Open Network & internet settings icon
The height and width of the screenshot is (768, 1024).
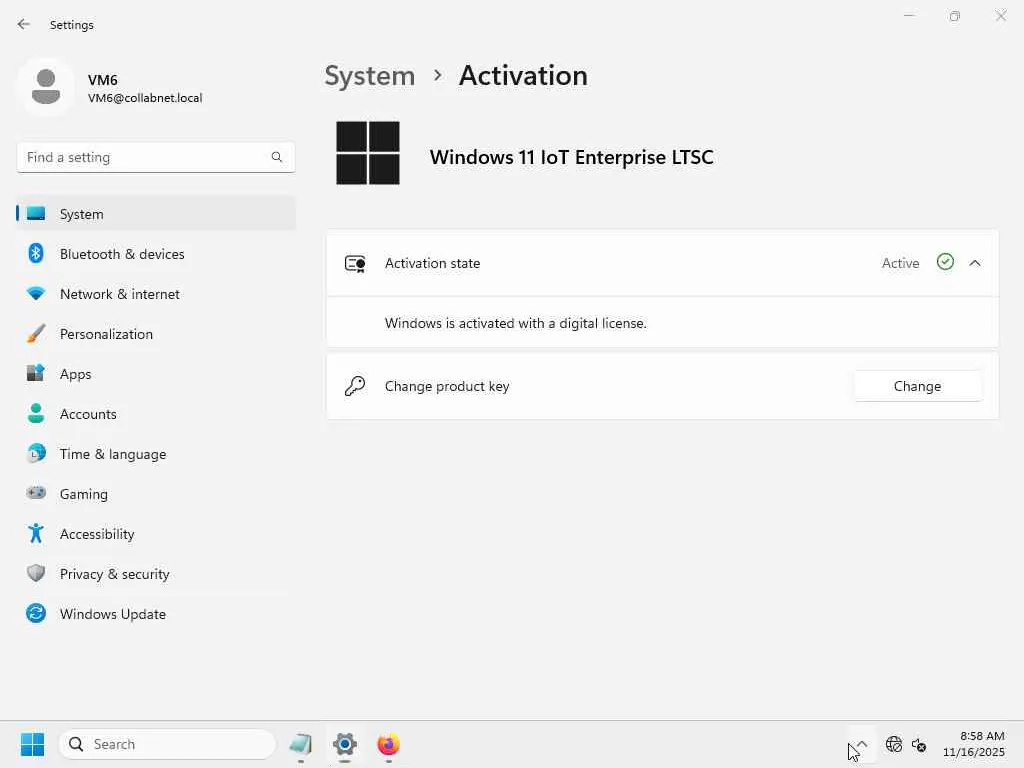[x=36, y=294]
